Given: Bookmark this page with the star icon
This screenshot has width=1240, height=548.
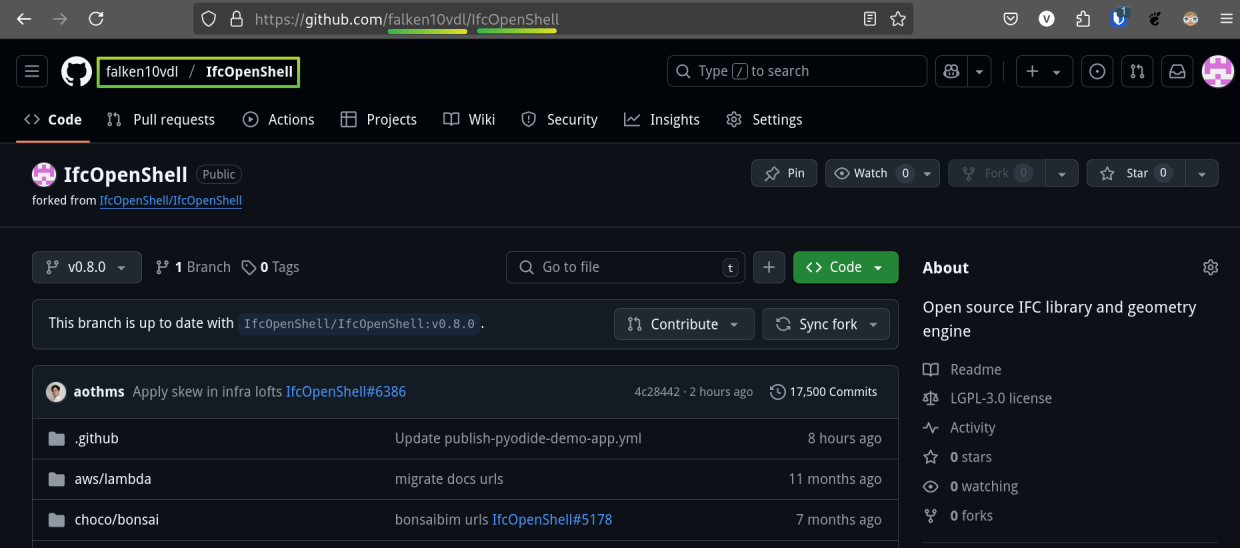Looking at the screenshot, I should click(x=898, y=19).
